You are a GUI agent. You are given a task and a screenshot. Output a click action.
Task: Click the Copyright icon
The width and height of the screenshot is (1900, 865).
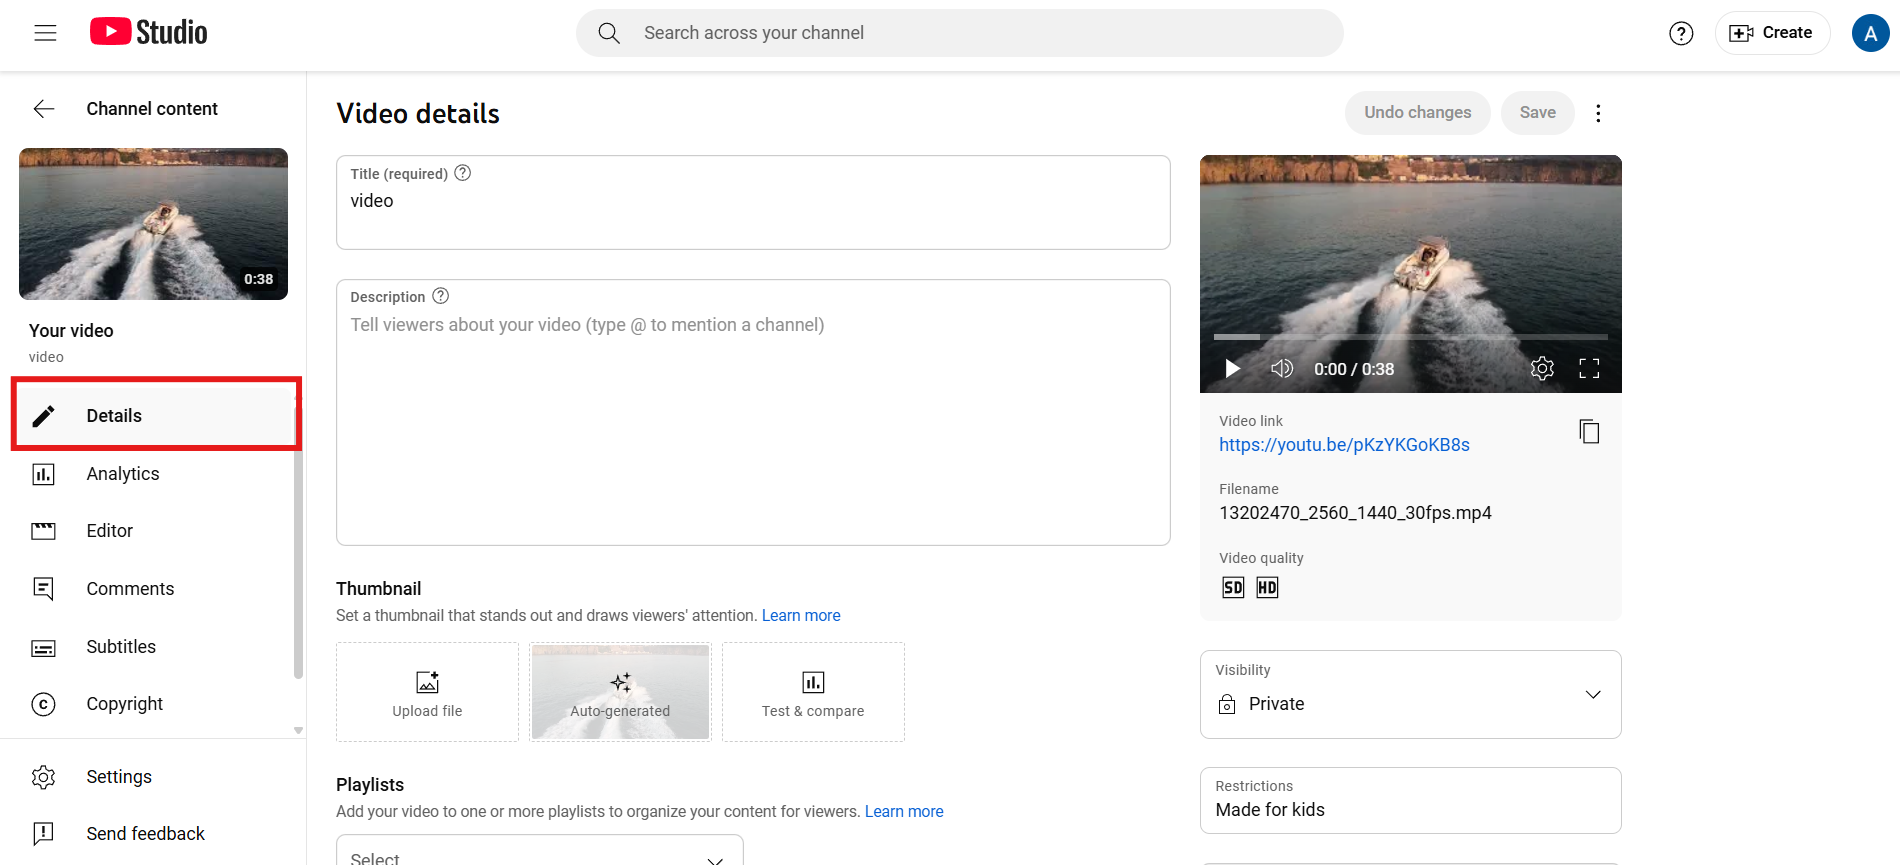(43, 704)
